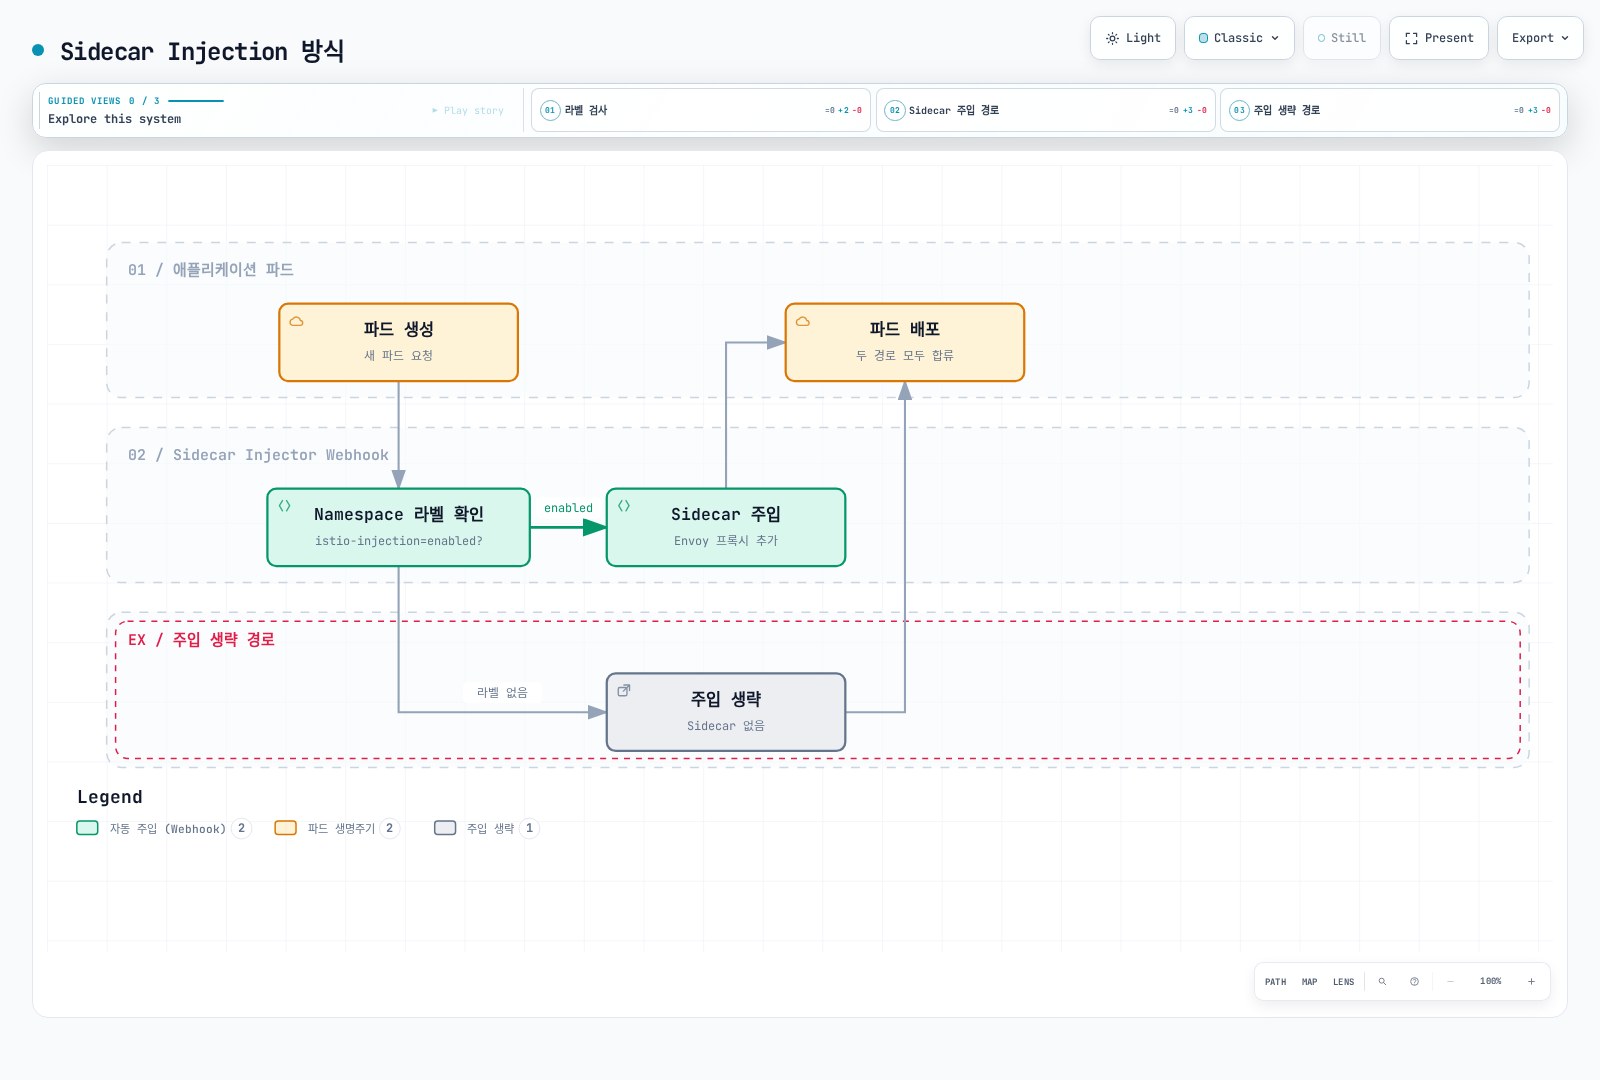Click the 02 / Sidecar Injector Webhook group label

click(x=258, y=455)
